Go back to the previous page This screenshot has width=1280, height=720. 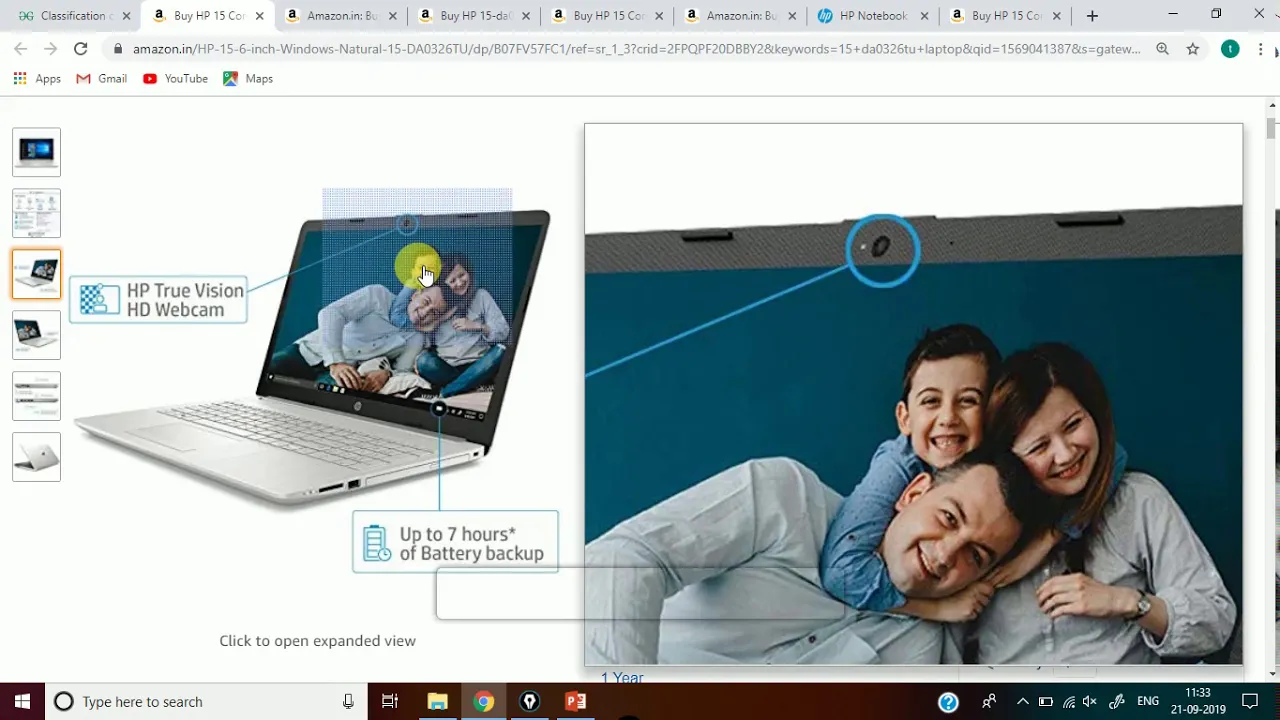pyautogui.click(x=20, y=49)
